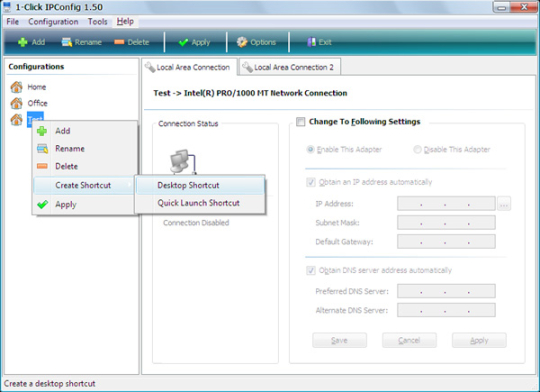Choose Delete in the context menu

[x=85, y=166]
